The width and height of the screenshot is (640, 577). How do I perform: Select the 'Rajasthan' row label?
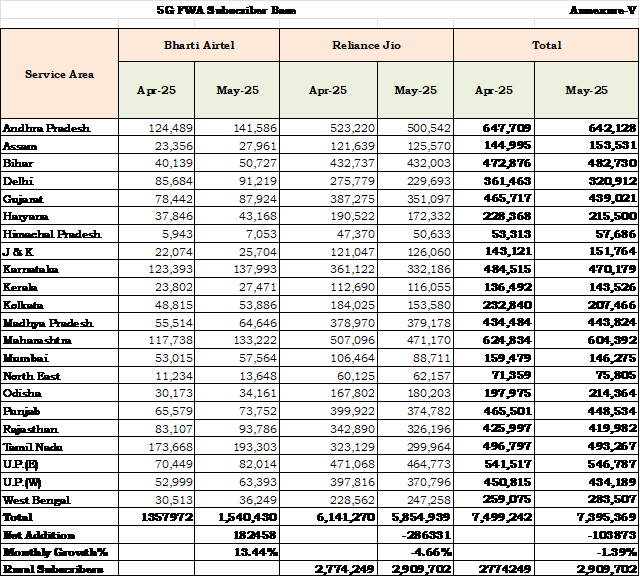click(x=31, y=429)
